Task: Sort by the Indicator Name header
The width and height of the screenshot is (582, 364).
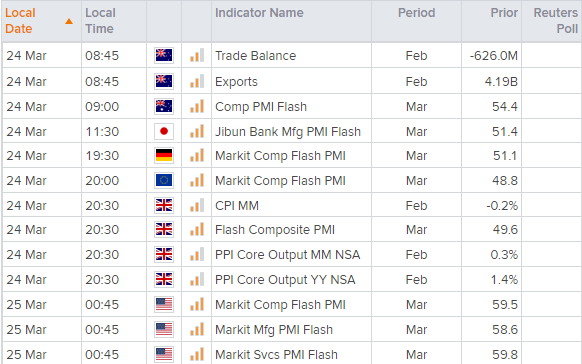Action: pos(259,13)
